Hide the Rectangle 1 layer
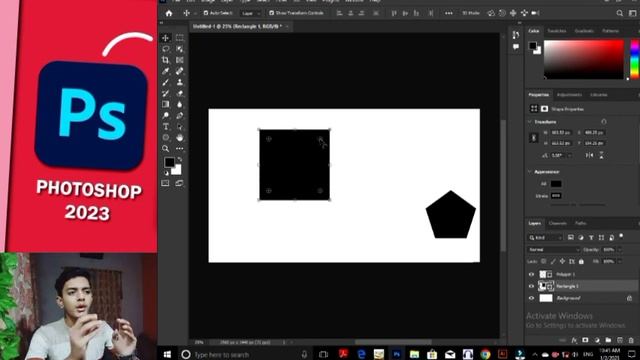Viewport: 640px width, 360px height. 531,286
